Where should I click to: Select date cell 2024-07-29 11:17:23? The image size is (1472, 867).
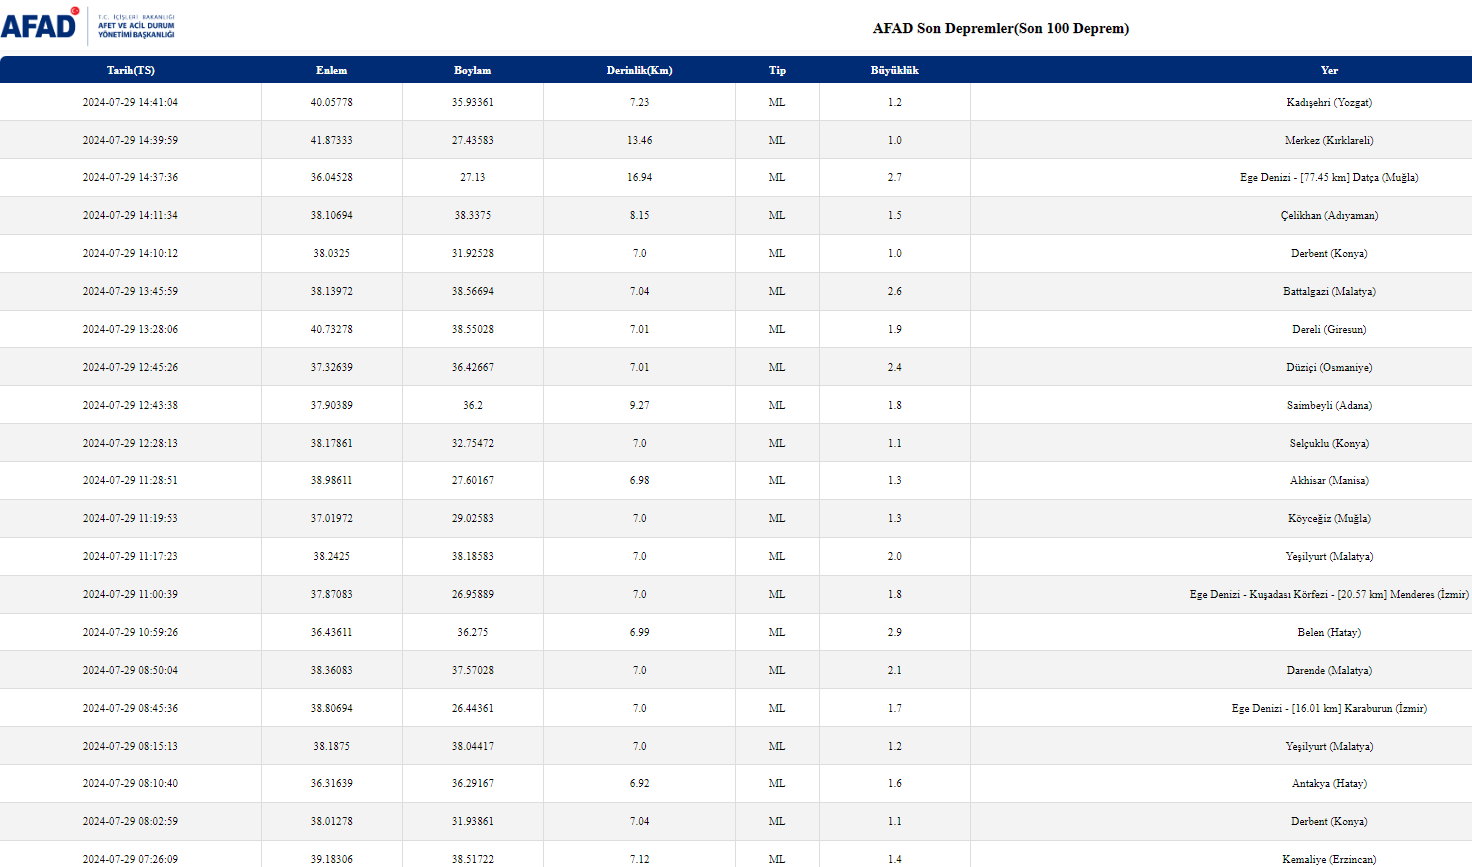coord(131,556)
